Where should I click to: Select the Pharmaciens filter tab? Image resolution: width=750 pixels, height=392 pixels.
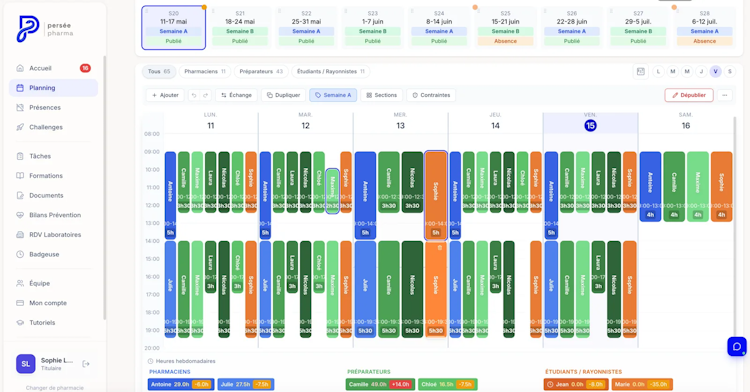coord(205,72)
